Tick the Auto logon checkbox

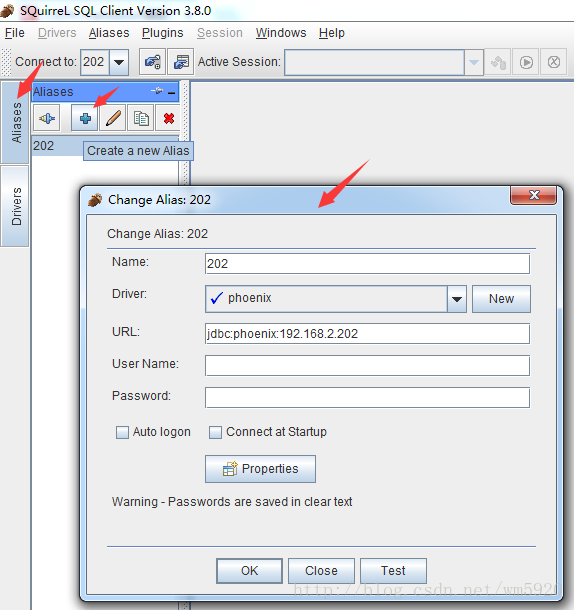(x=122, y=432)
